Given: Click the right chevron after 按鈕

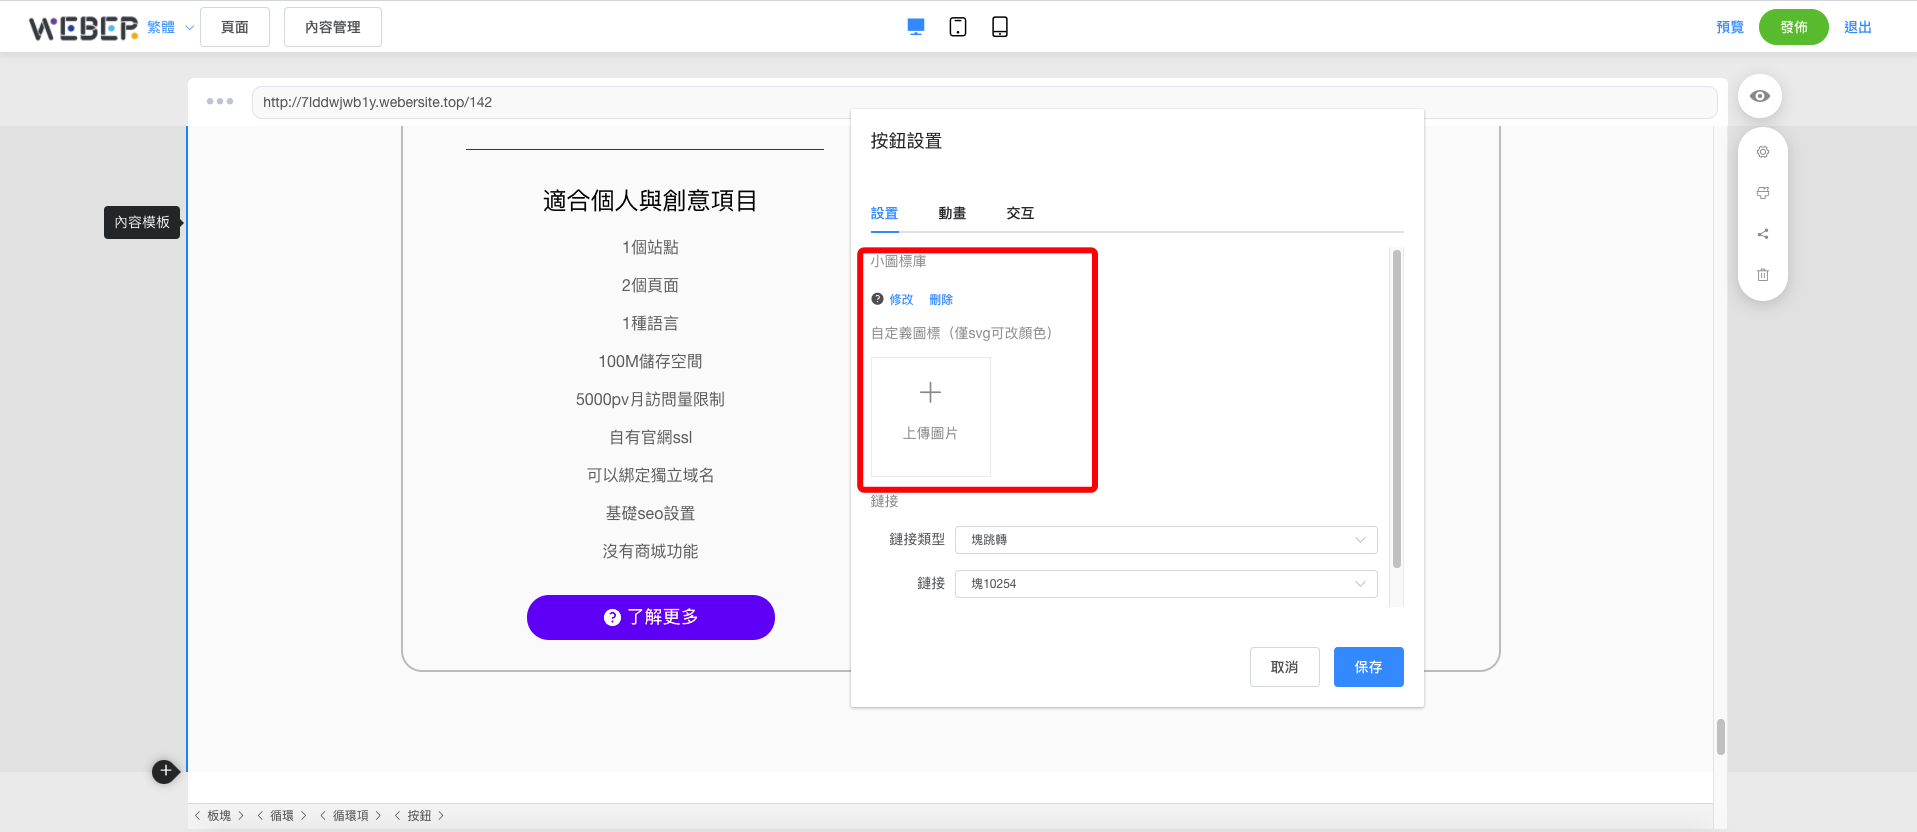Looking at the screenshot, I should coord(441,816).
